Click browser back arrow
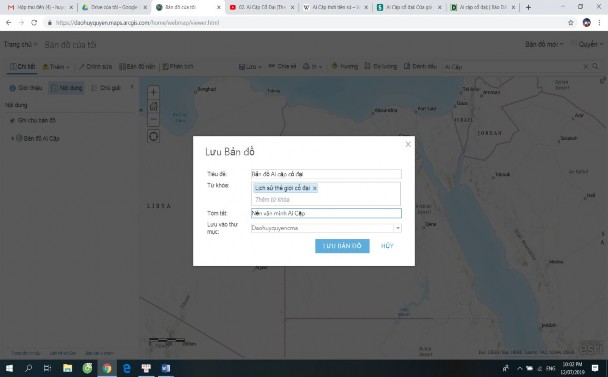Screen dimensions: 608x377 coord(9,22)
